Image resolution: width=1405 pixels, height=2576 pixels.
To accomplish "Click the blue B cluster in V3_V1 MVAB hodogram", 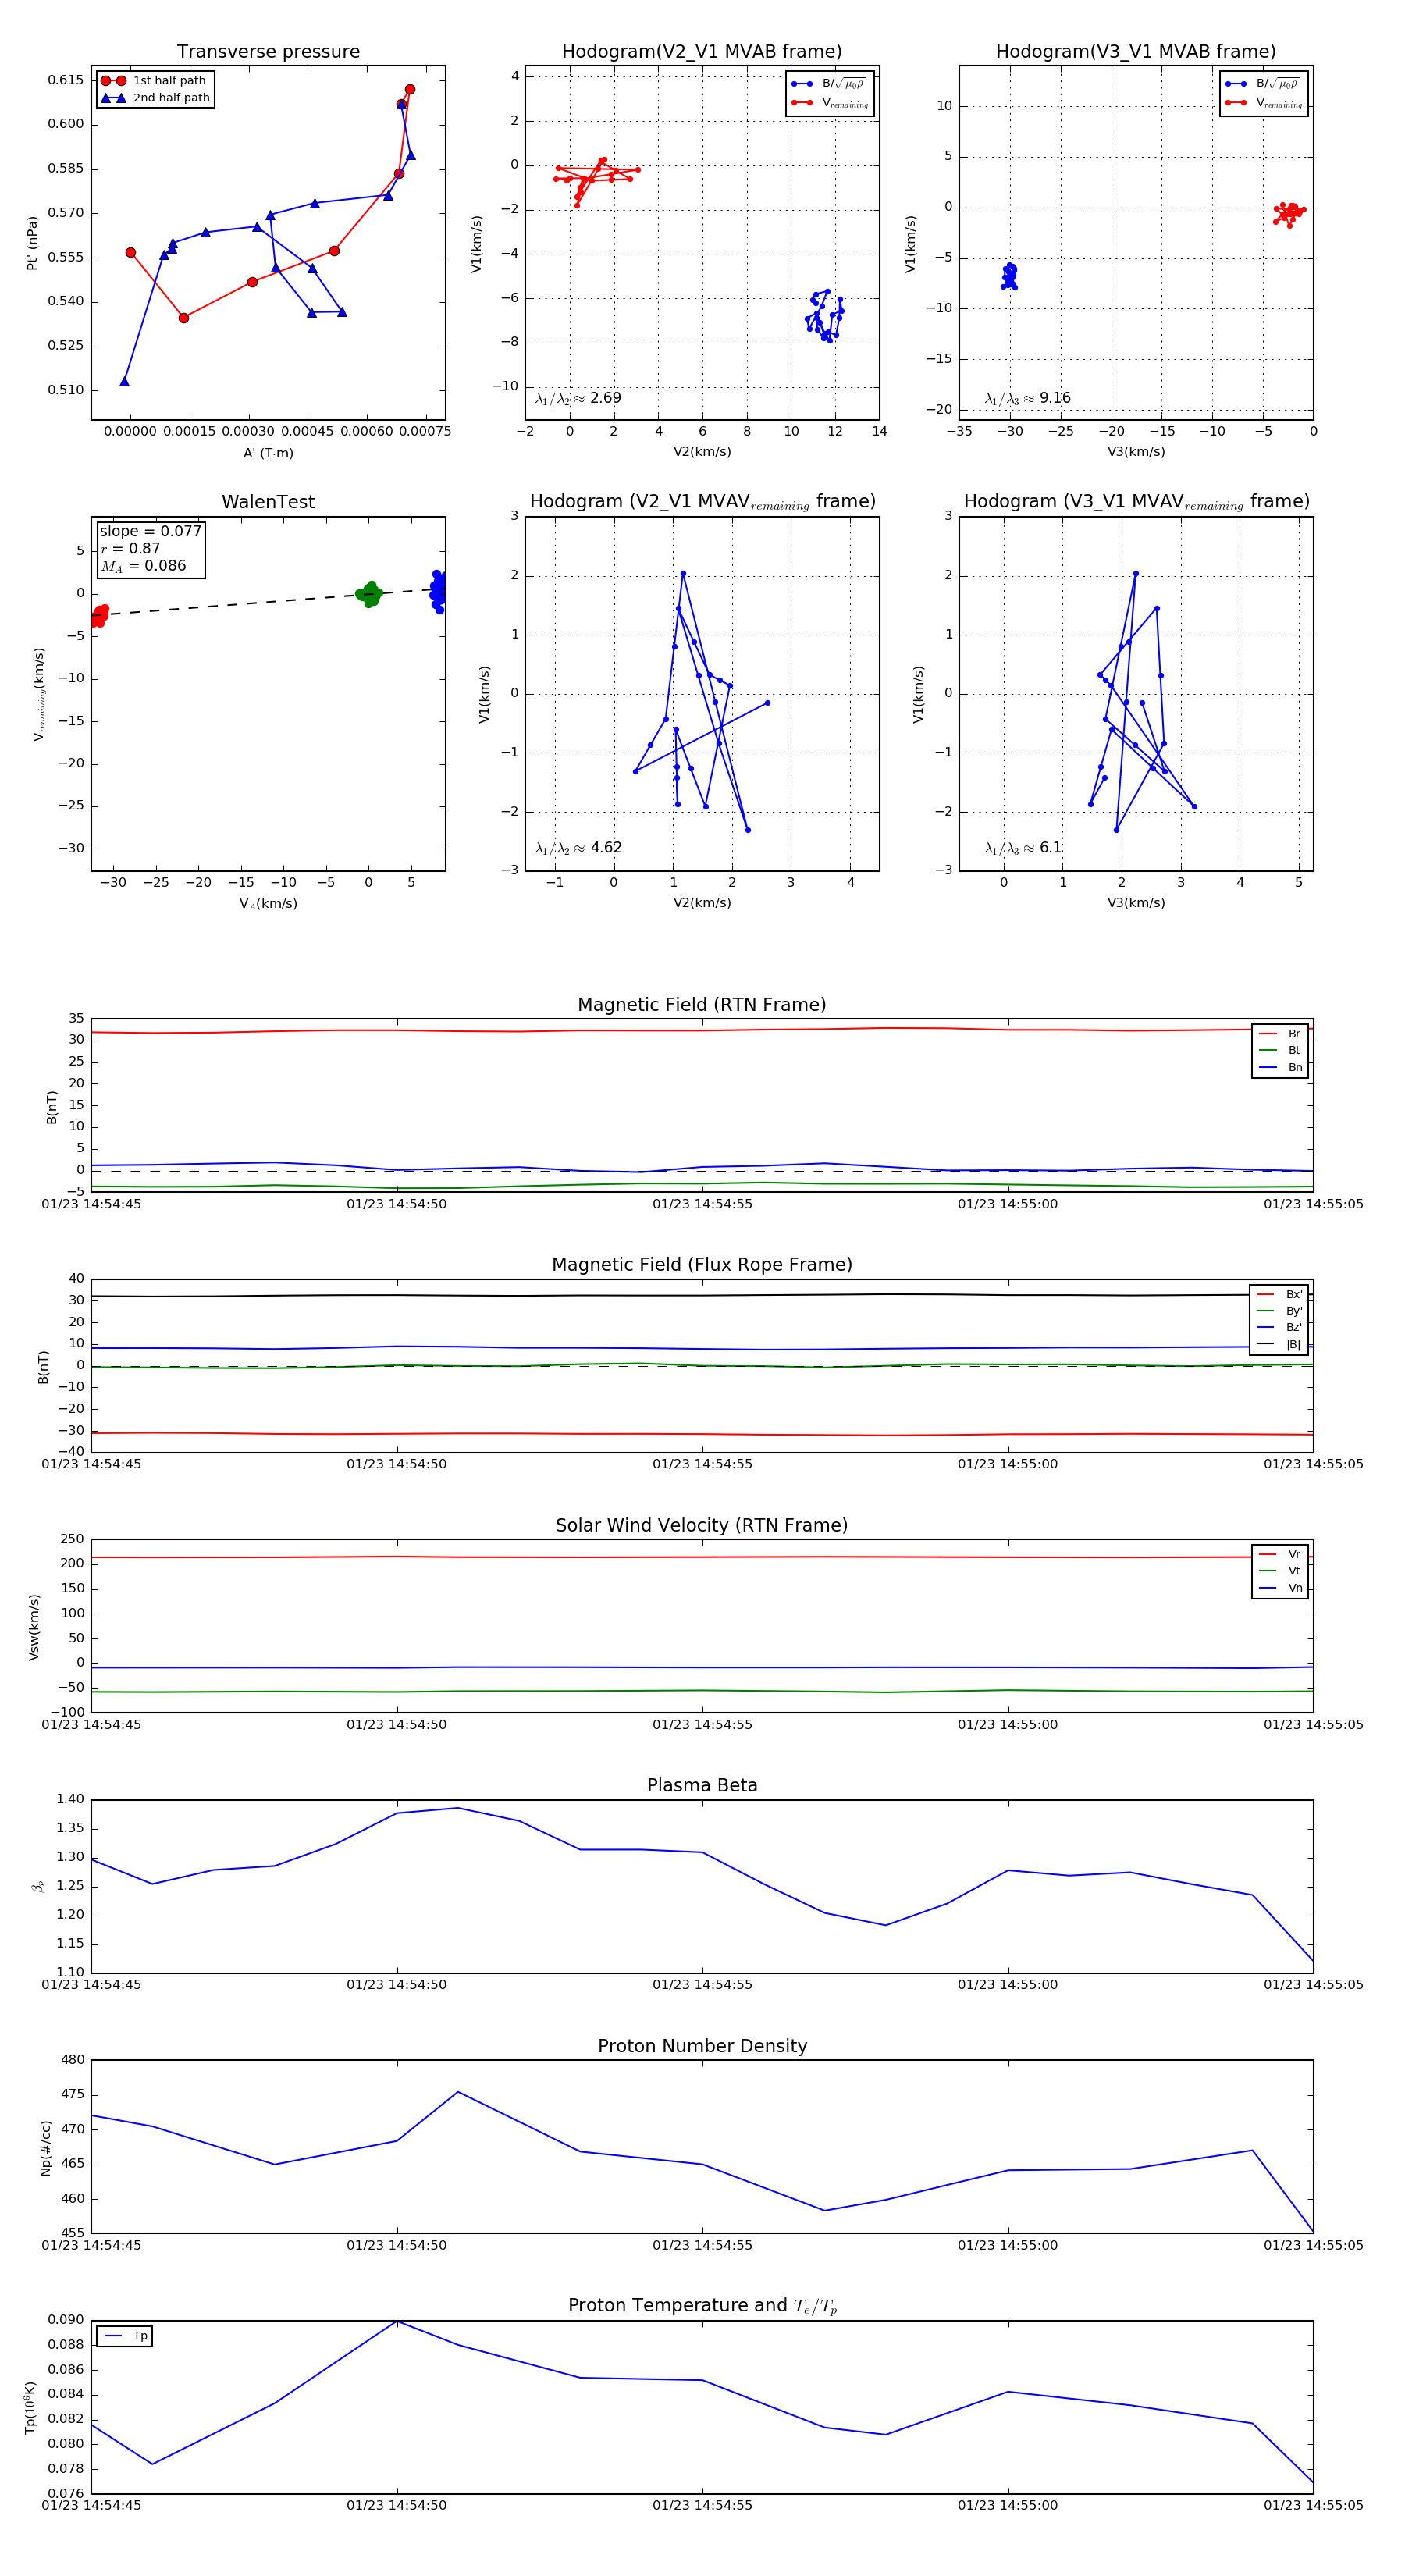I will [x=1009, y=276].
